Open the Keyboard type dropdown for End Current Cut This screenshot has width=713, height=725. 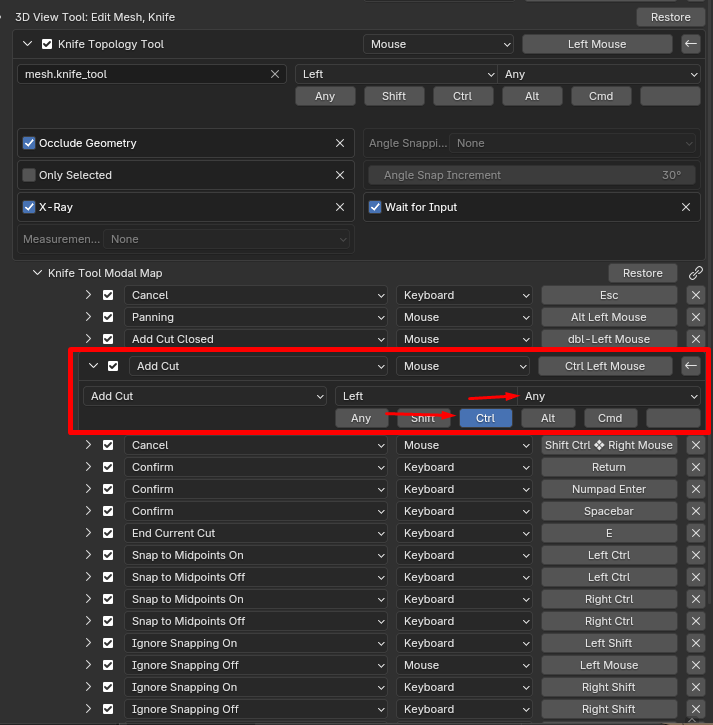tap(464, 533)
